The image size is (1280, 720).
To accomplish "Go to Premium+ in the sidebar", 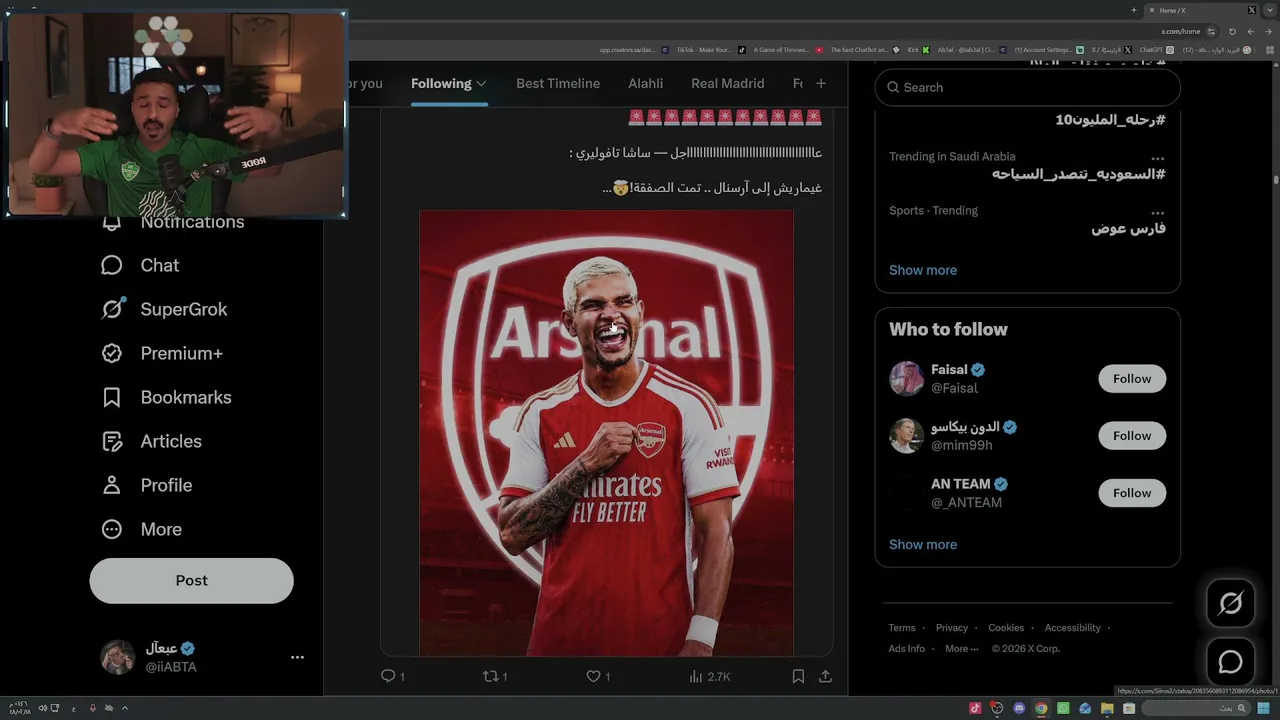I will point(162,353).
